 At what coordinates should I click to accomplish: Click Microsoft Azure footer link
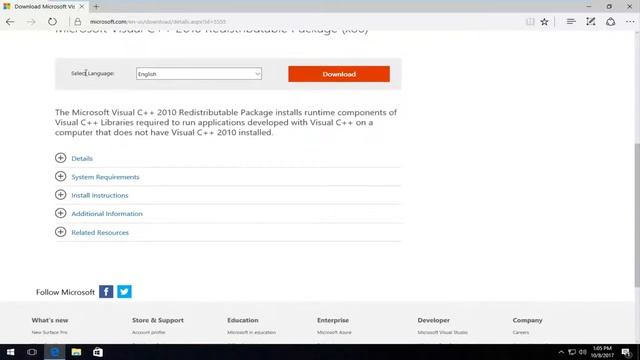click(x=334, y=332)
